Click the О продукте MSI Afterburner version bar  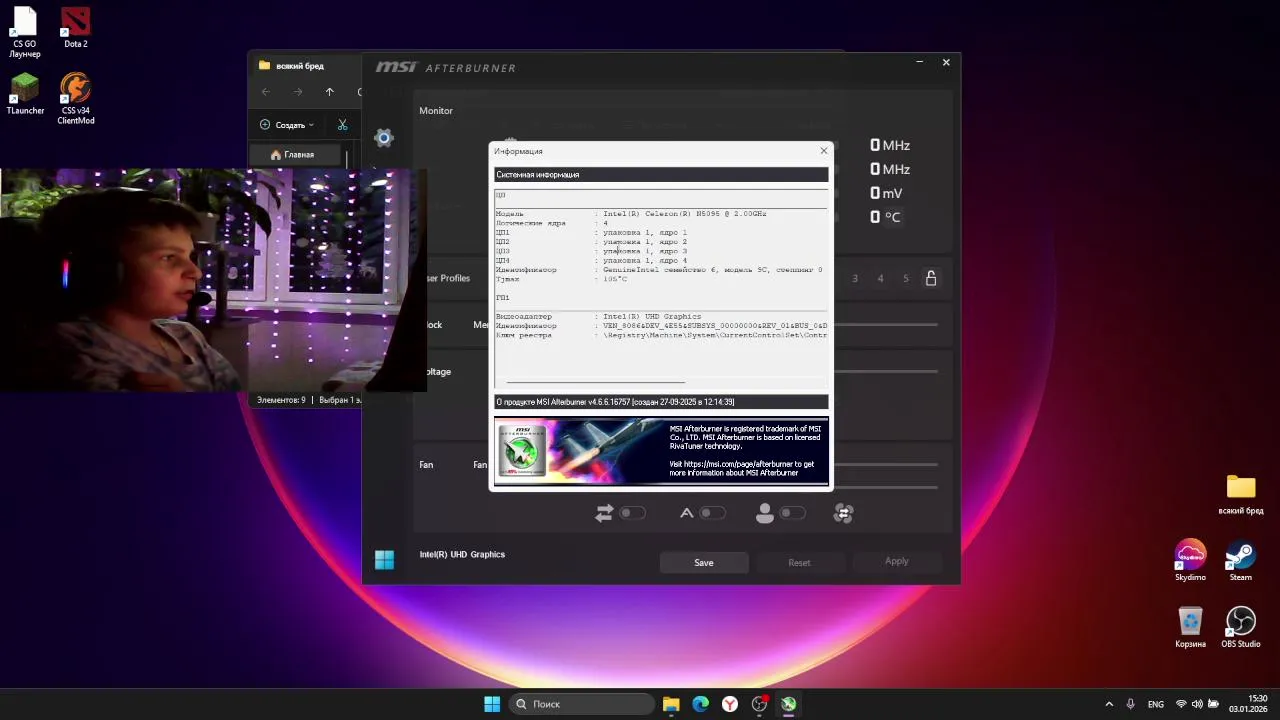661,402
